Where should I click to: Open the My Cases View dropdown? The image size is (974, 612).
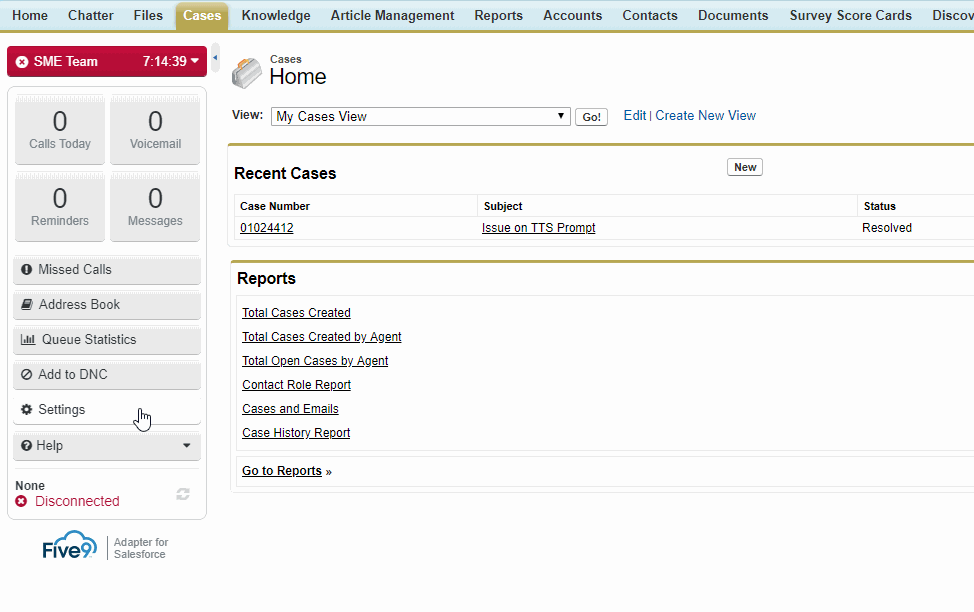(x=420, y=117)
